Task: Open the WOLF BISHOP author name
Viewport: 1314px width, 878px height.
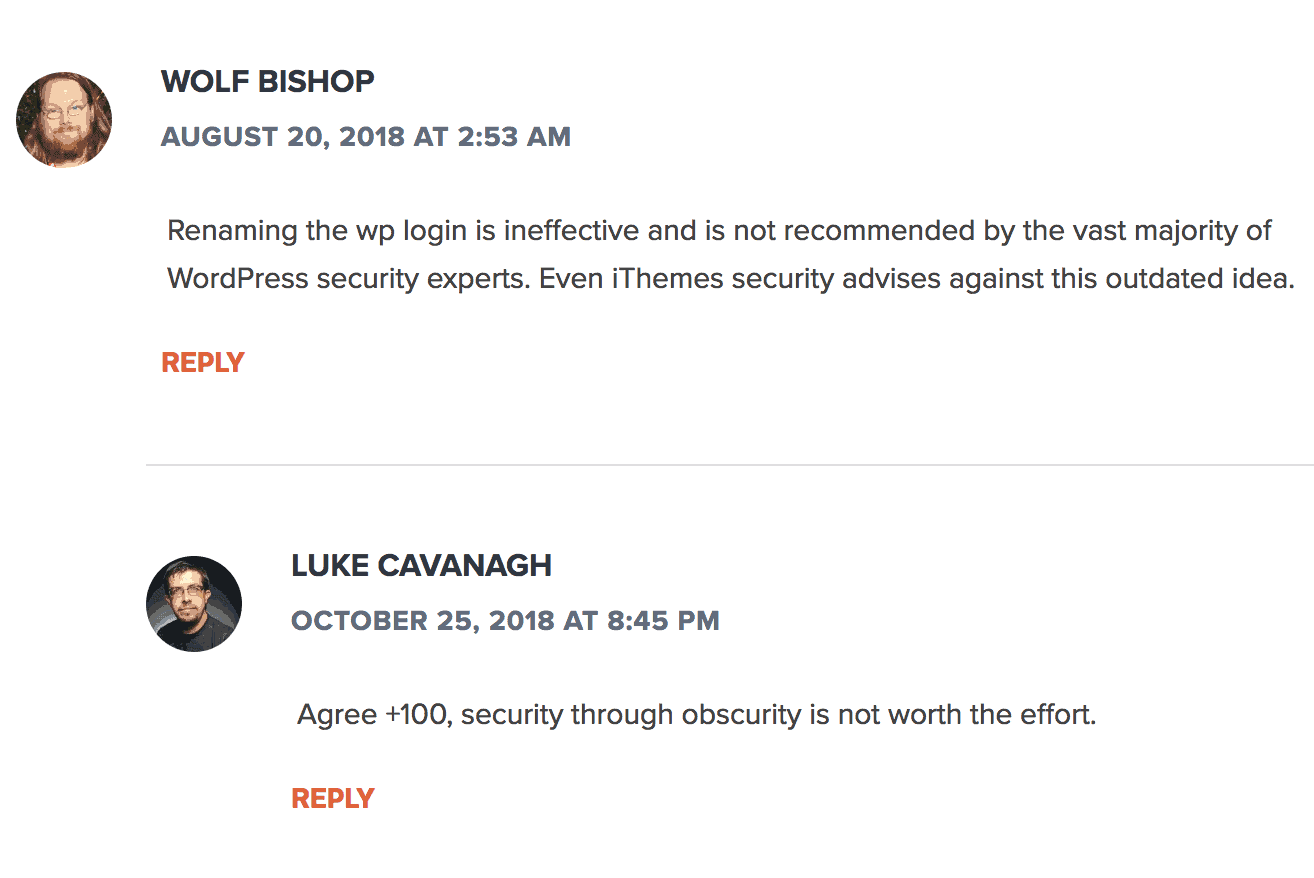Action: (x=268, y=81)
